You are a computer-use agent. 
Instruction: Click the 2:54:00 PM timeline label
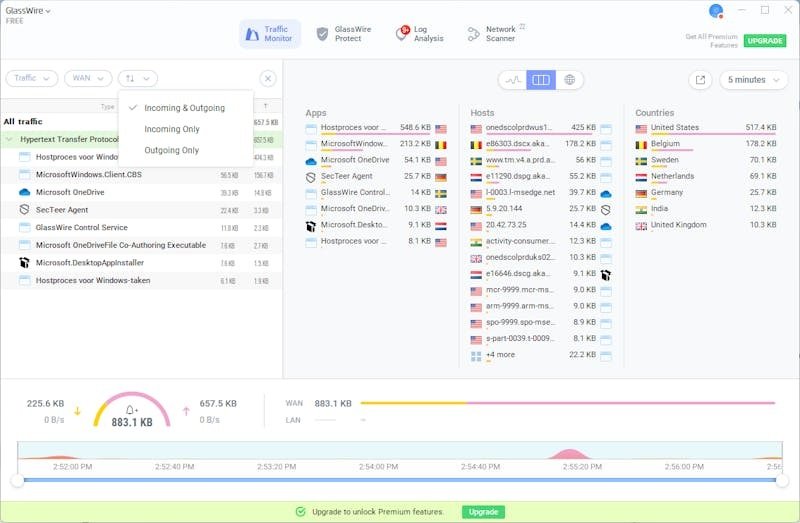pyautogui.click(x=378, y=466)
